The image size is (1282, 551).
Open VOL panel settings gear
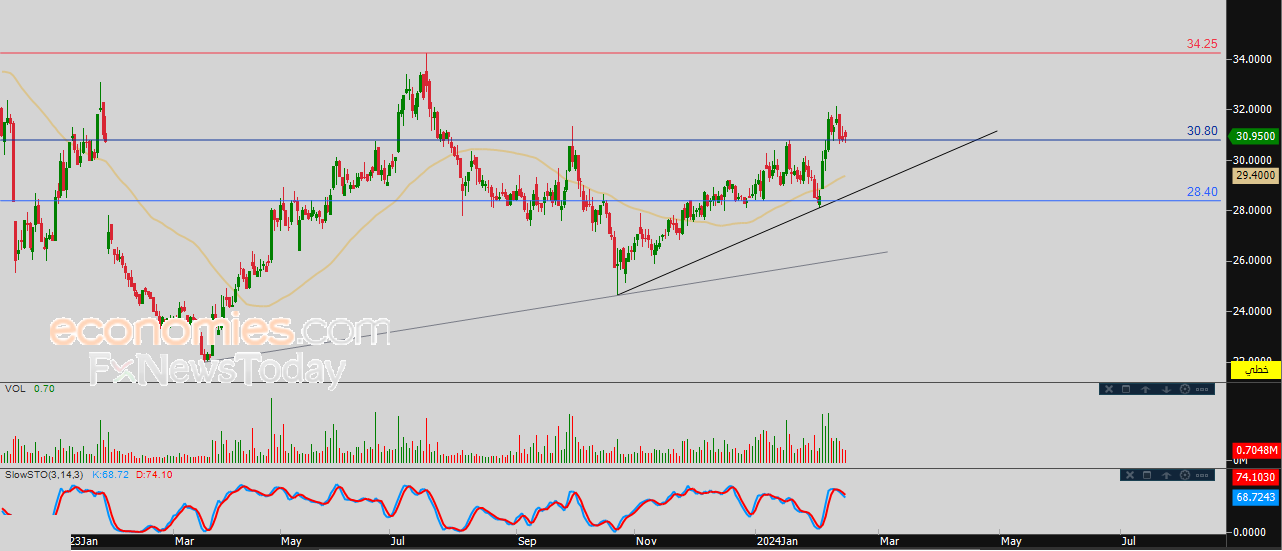(1185, 389)
